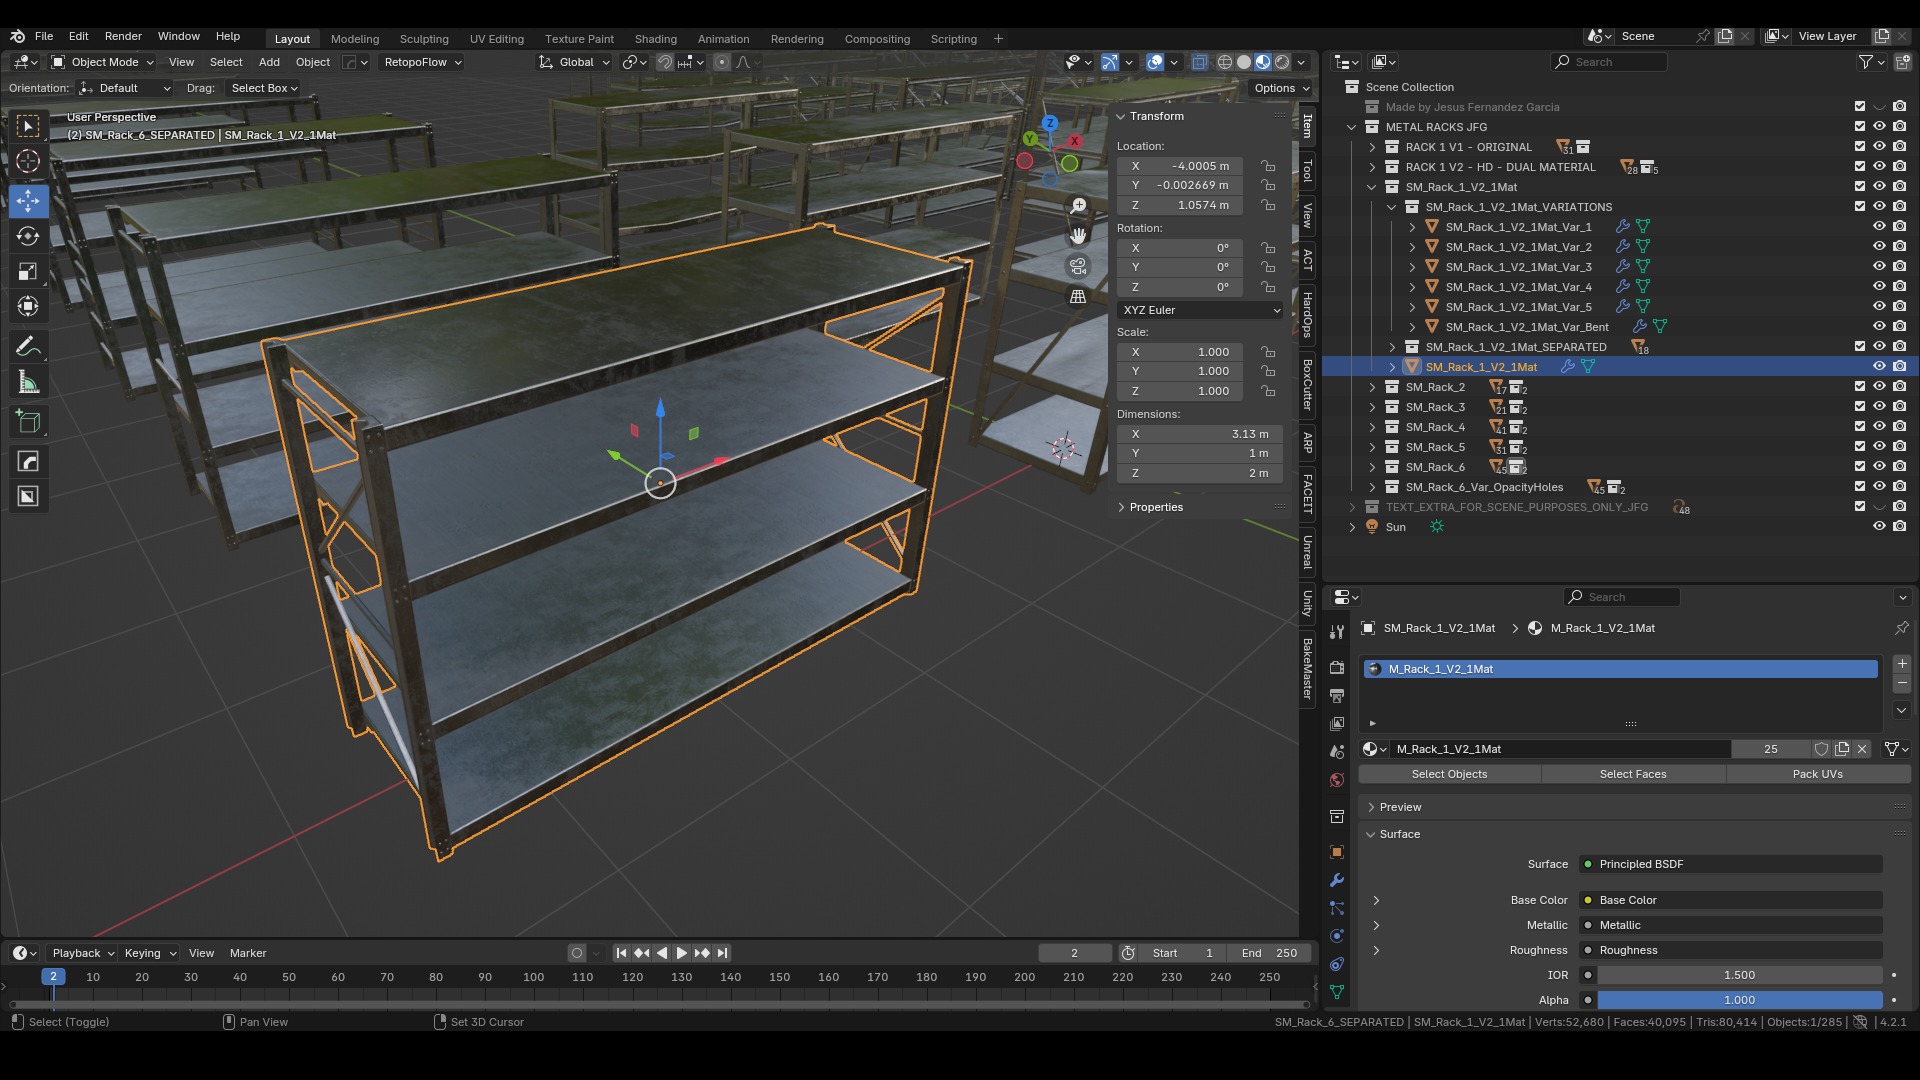Viewport: 1920px width, 1080px height.
Task: Toggle the SM_Rack_5 eye visibility
Action: coord(1879,447)
